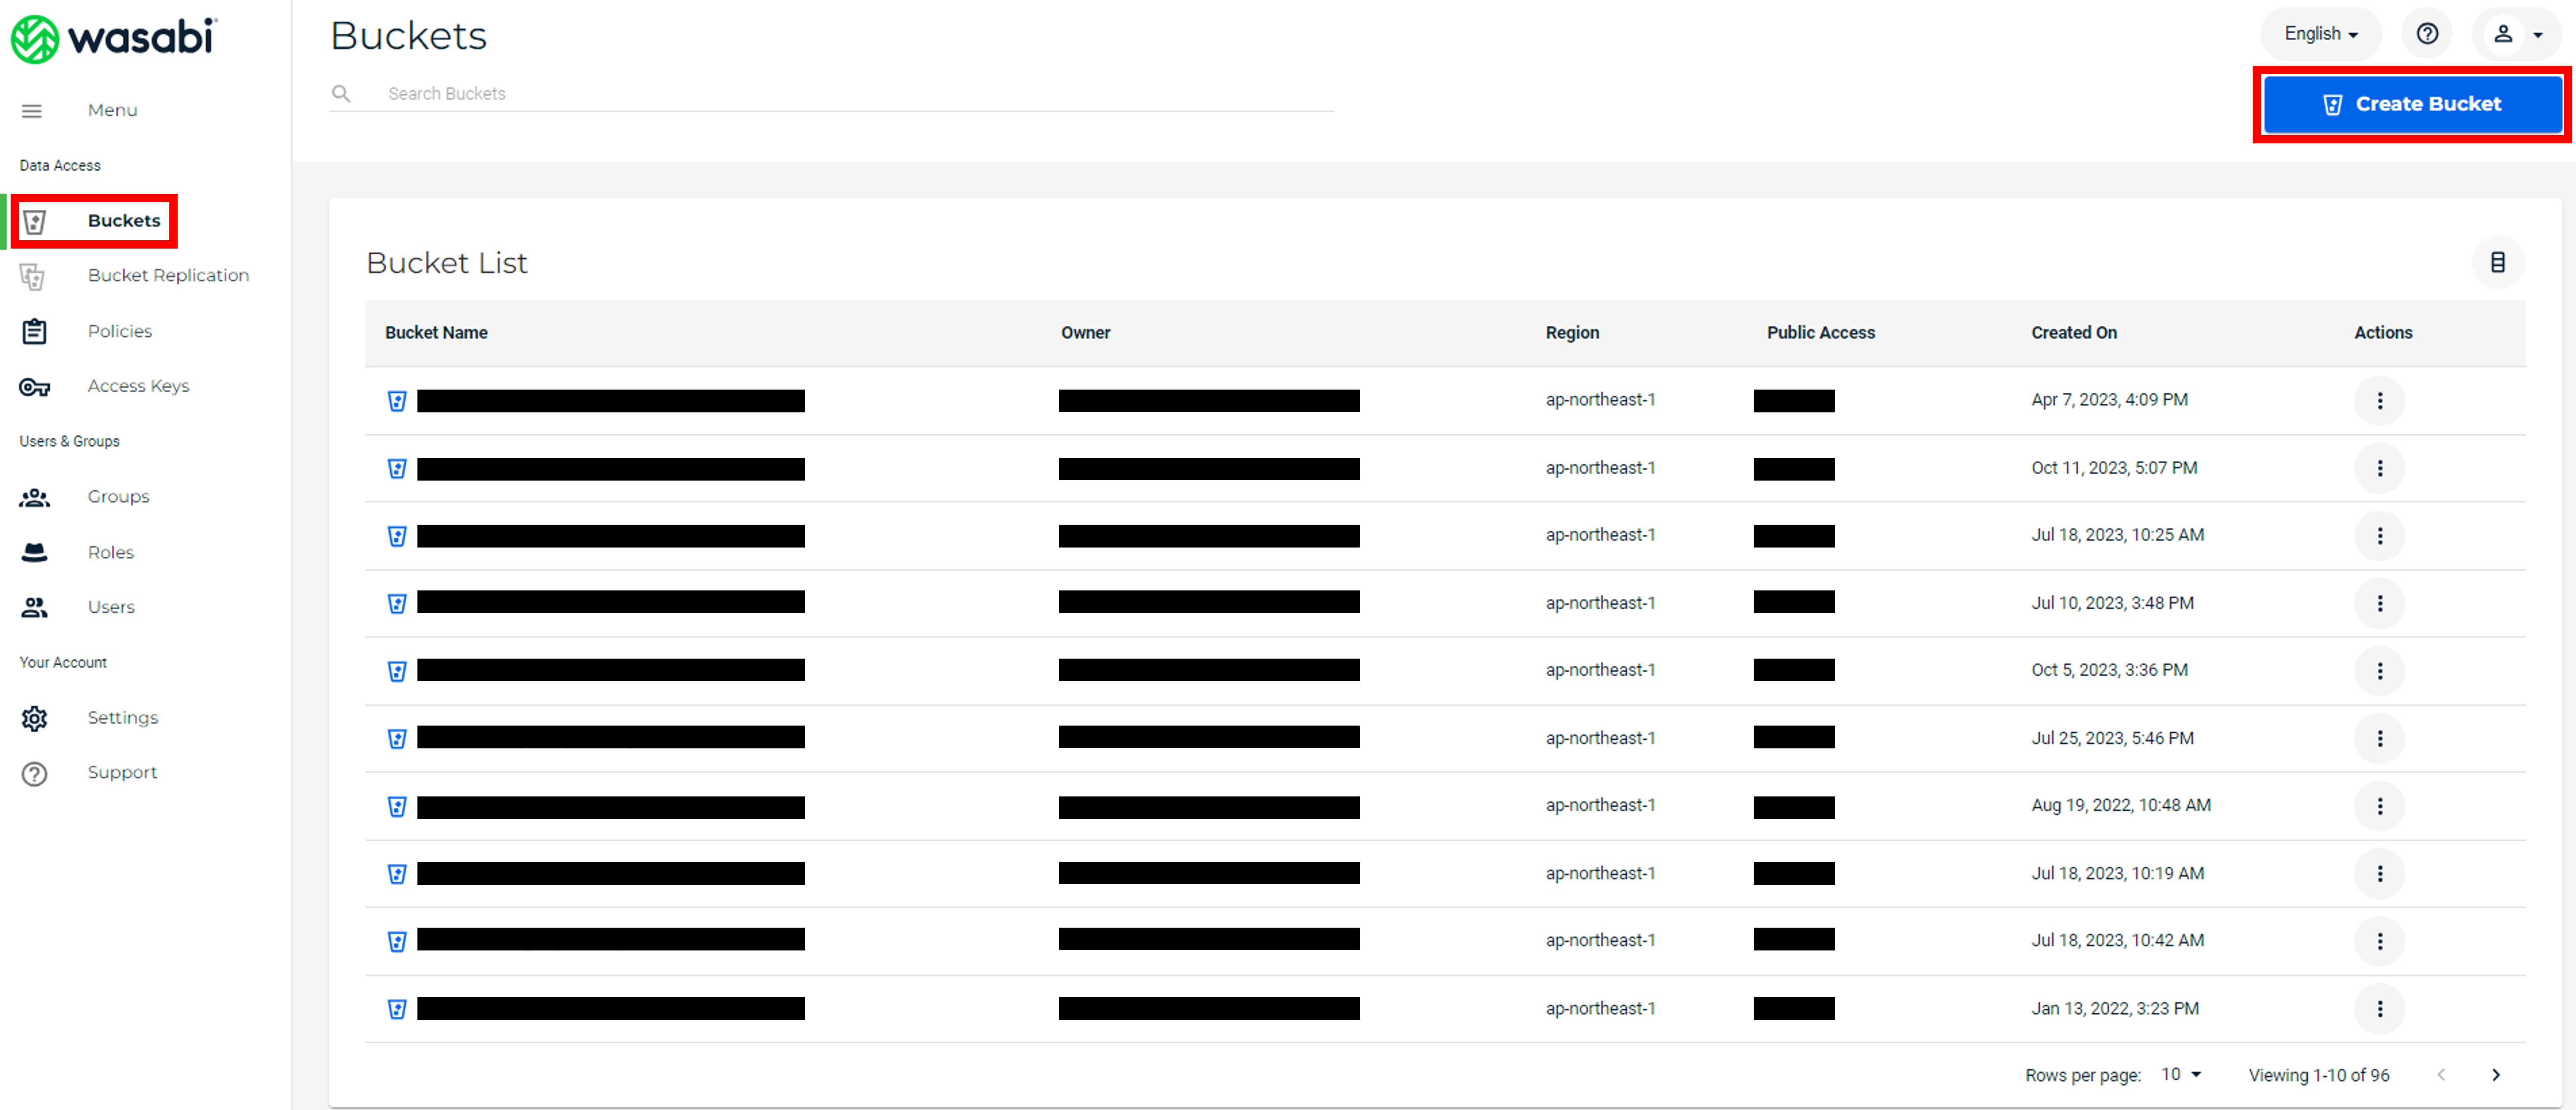The height and width of the screenshot is (1110, 2576).
Task: Open actions menu for Oct 5, 2023 bucket
Action: point(2379,671)
